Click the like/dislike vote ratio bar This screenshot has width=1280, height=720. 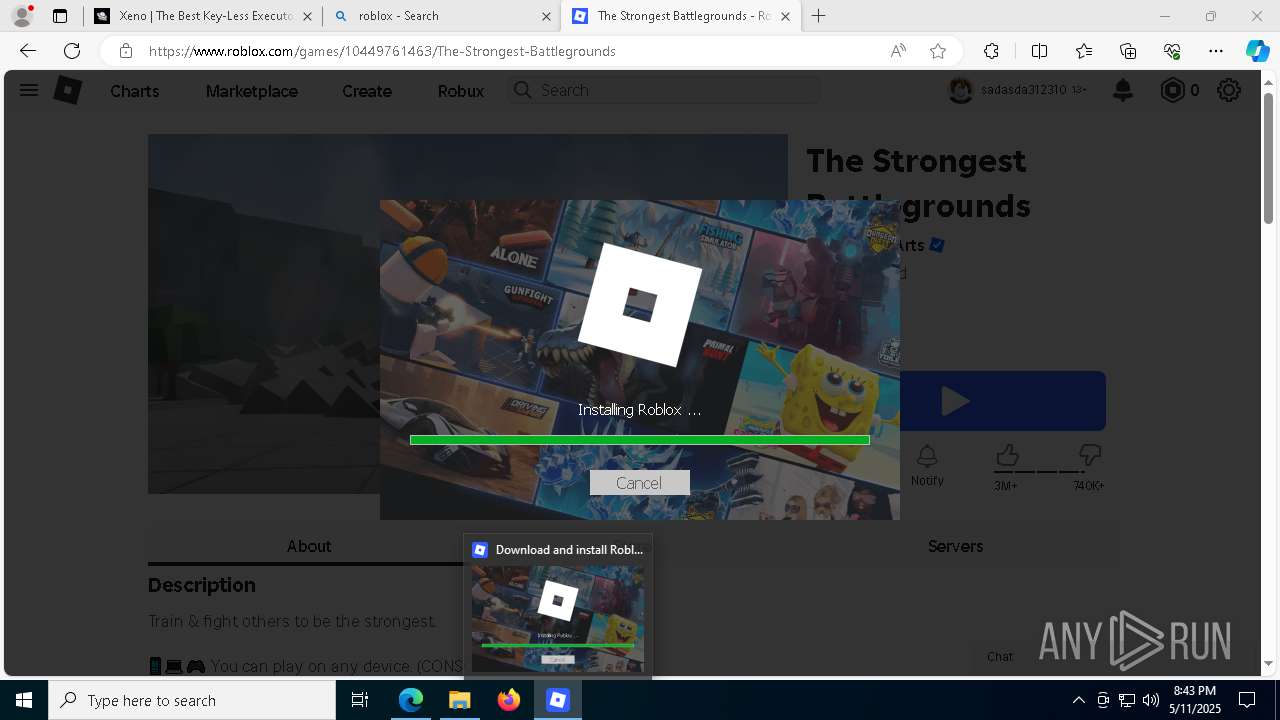pyautogui.click(x=1049, y=472)
